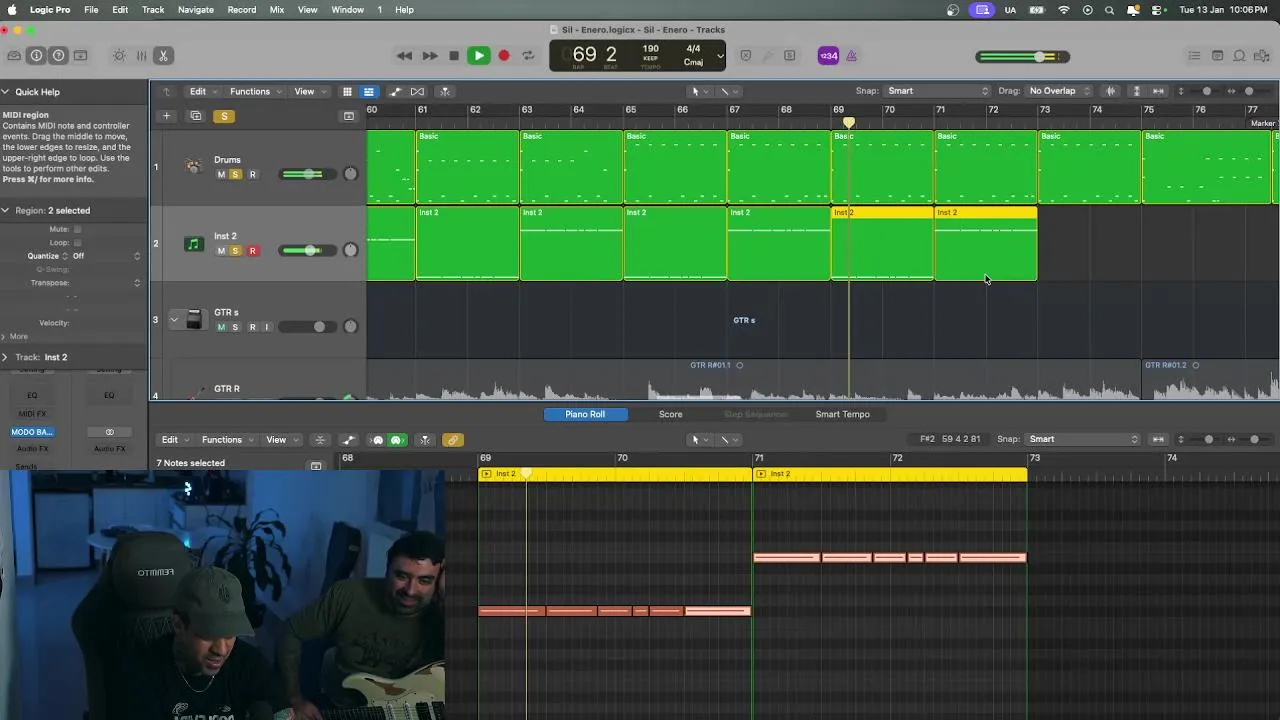Screen dimensions: 1280x720
Task: Toggle the Editors scissors button
Action: 163,56
